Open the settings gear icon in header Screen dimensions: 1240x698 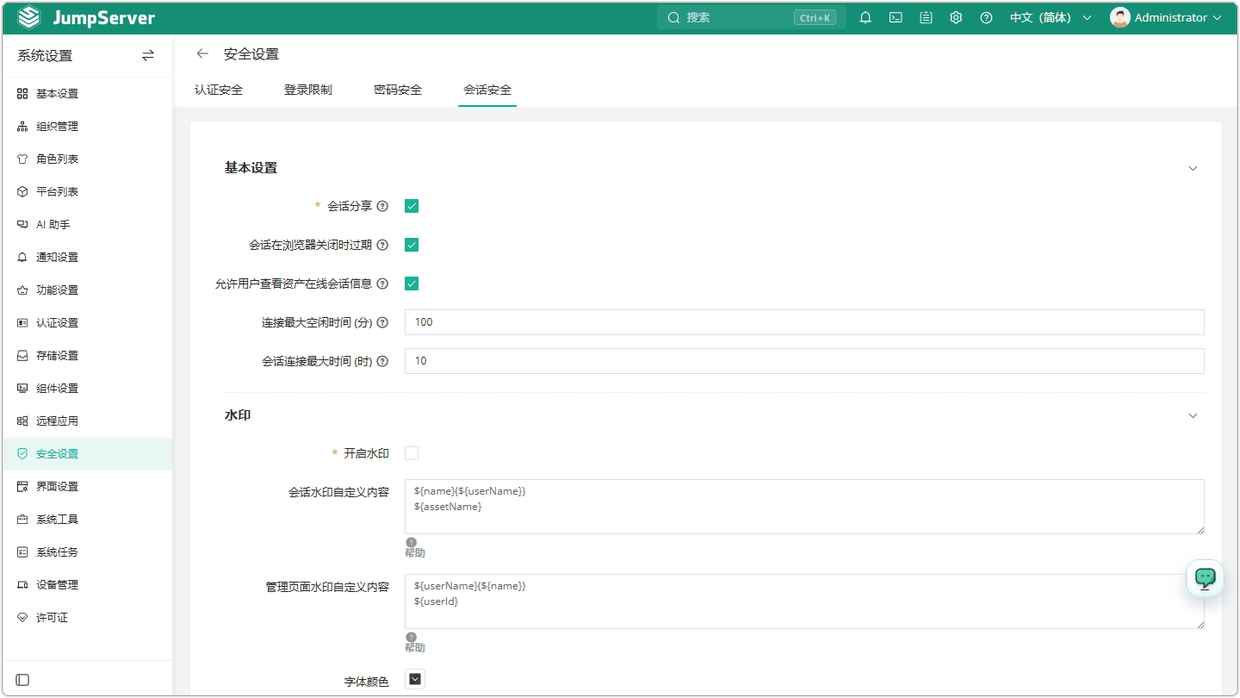[x=956, y=18]
